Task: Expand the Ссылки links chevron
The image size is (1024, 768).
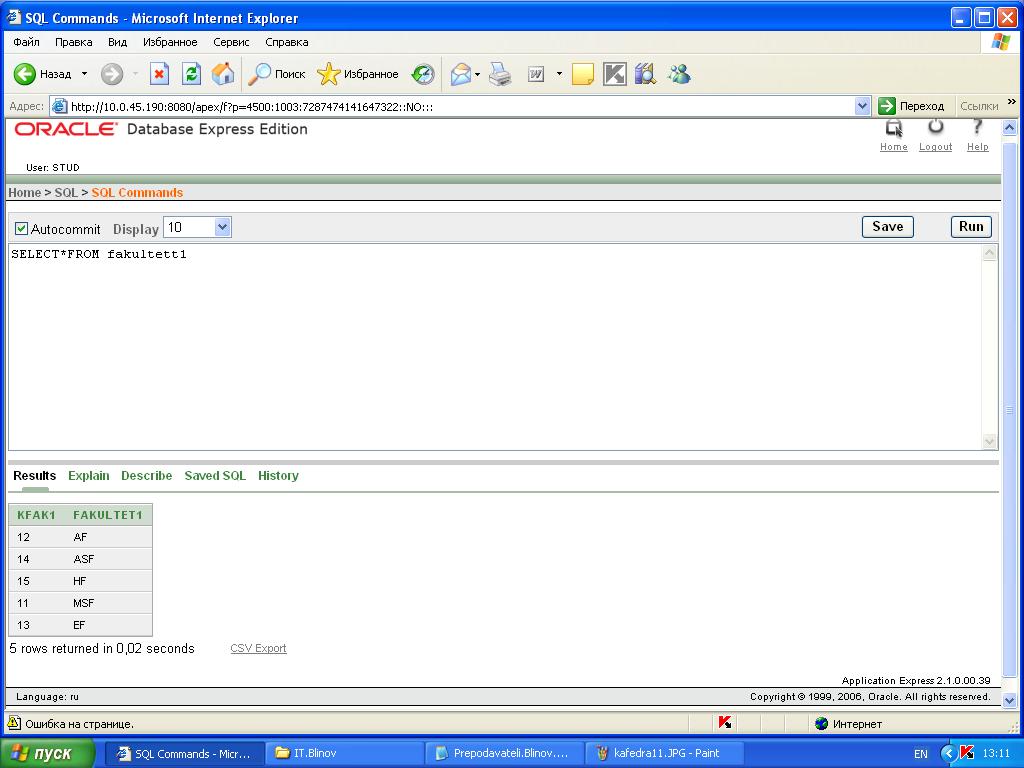Action: click(1012, 102)
